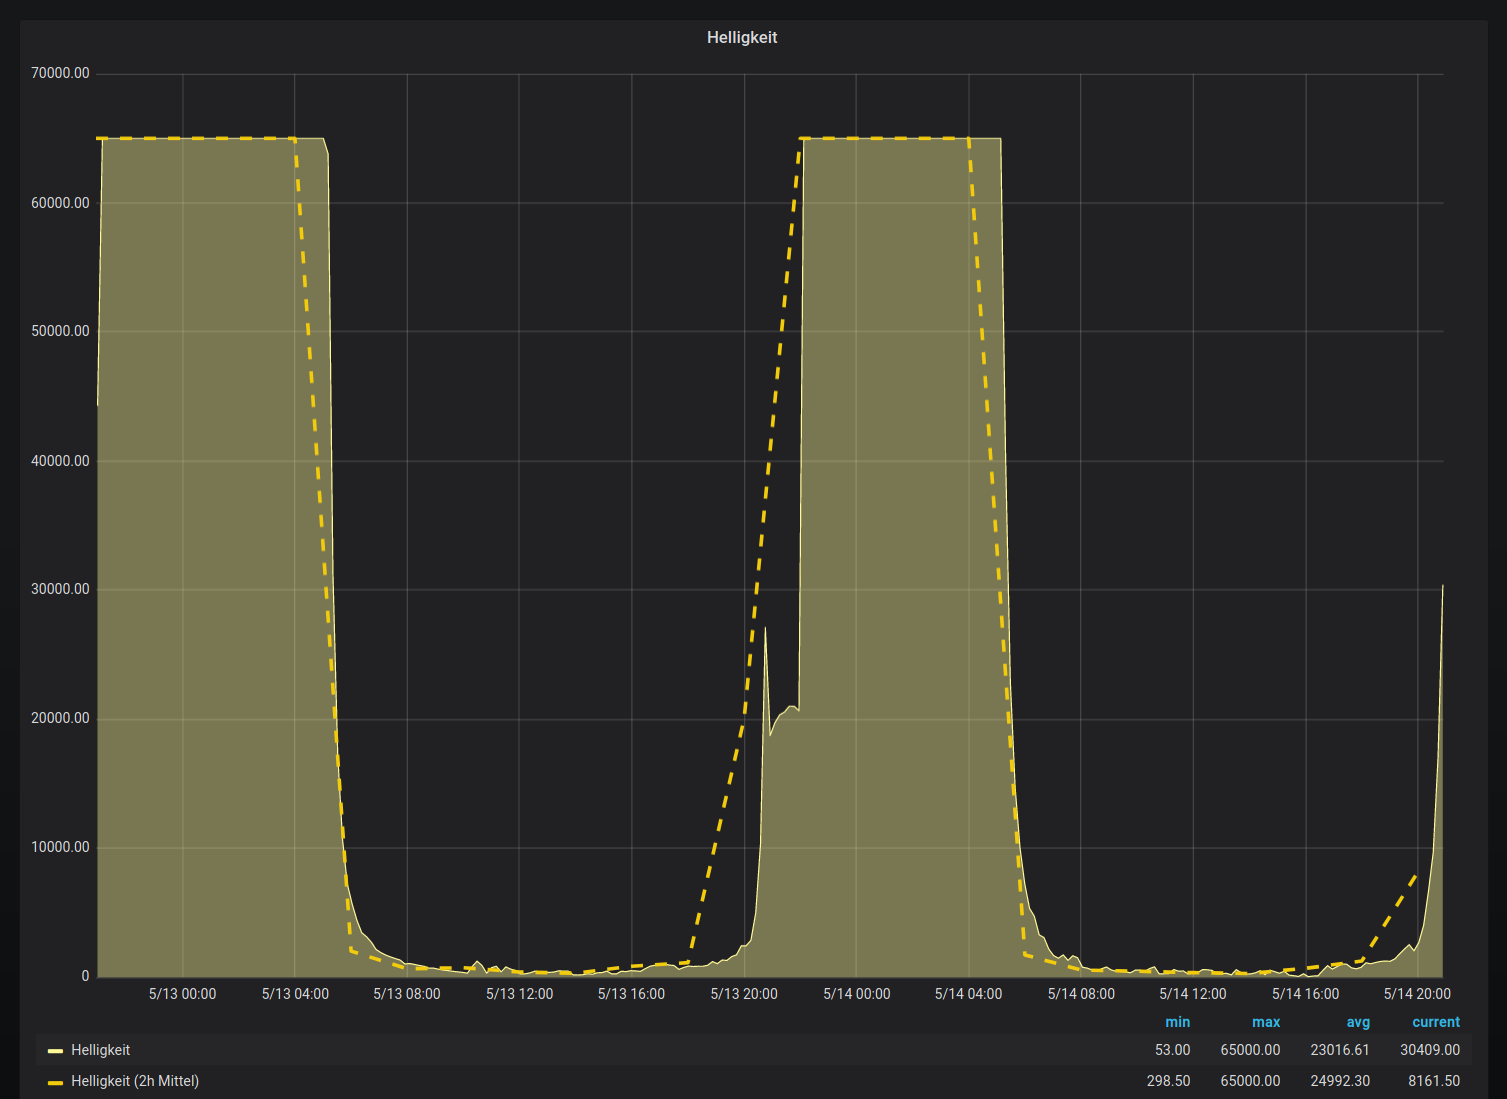Select the Helligkeit min value 53.00
Viewport: 1507px width, 1099px height.
(1172, 1050)
